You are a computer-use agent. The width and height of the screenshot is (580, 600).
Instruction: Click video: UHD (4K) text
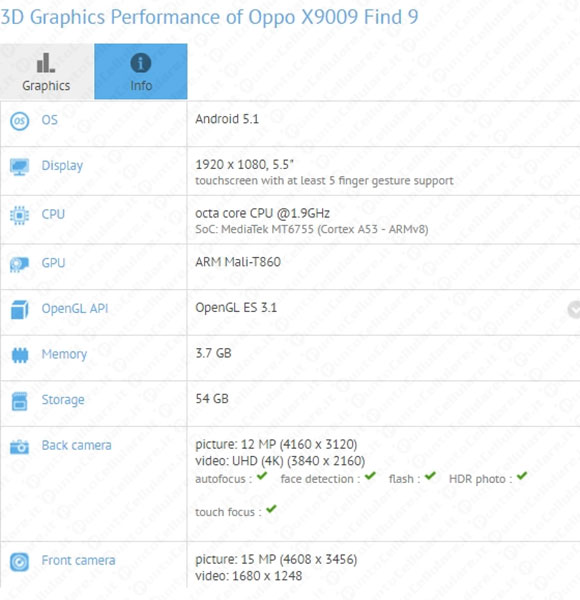(280, 461)
